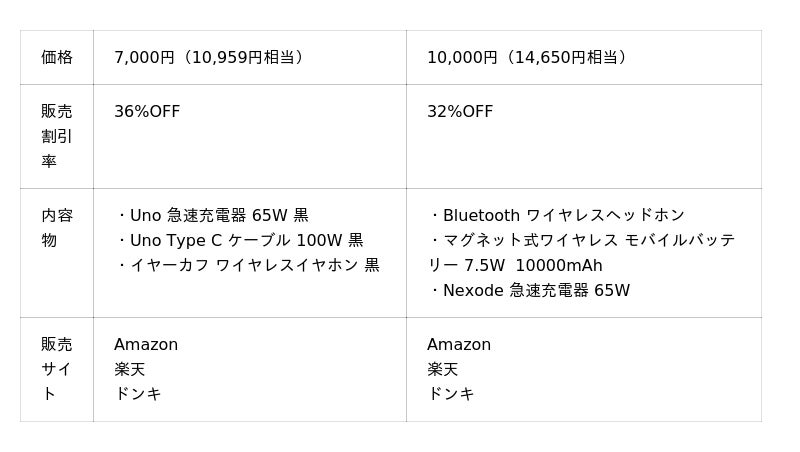Viewport: 800px width, 452px height.
Task: Click the 価格 row header cell
Action: click(57, 57)
